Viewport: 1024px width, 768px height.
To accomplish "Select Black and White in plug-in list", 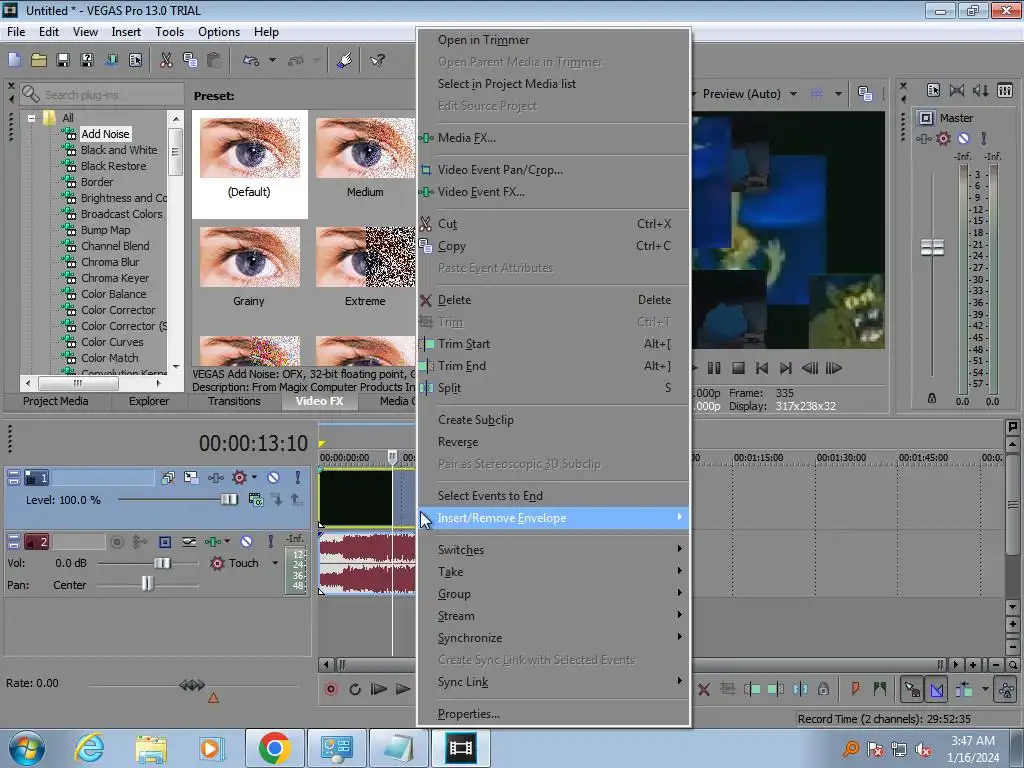I will (x=118, y=150).
